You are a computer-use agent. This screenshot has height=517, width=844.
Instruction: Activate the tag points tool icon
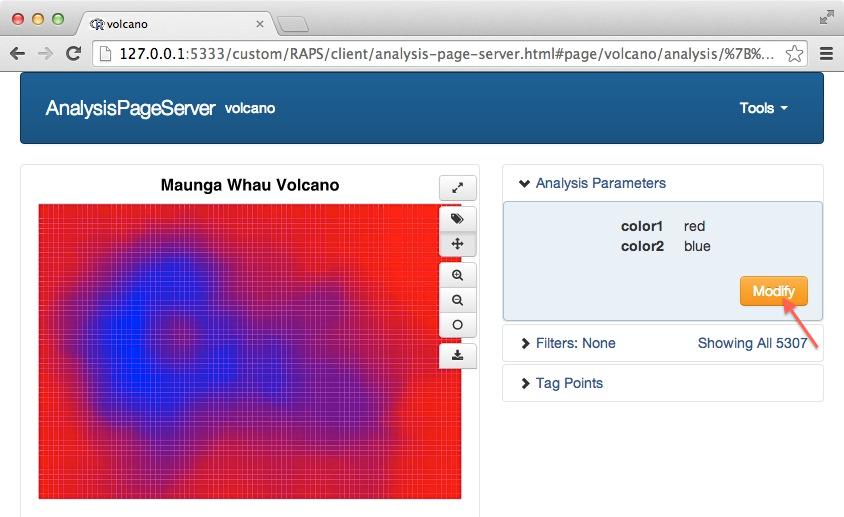[457, 218]
